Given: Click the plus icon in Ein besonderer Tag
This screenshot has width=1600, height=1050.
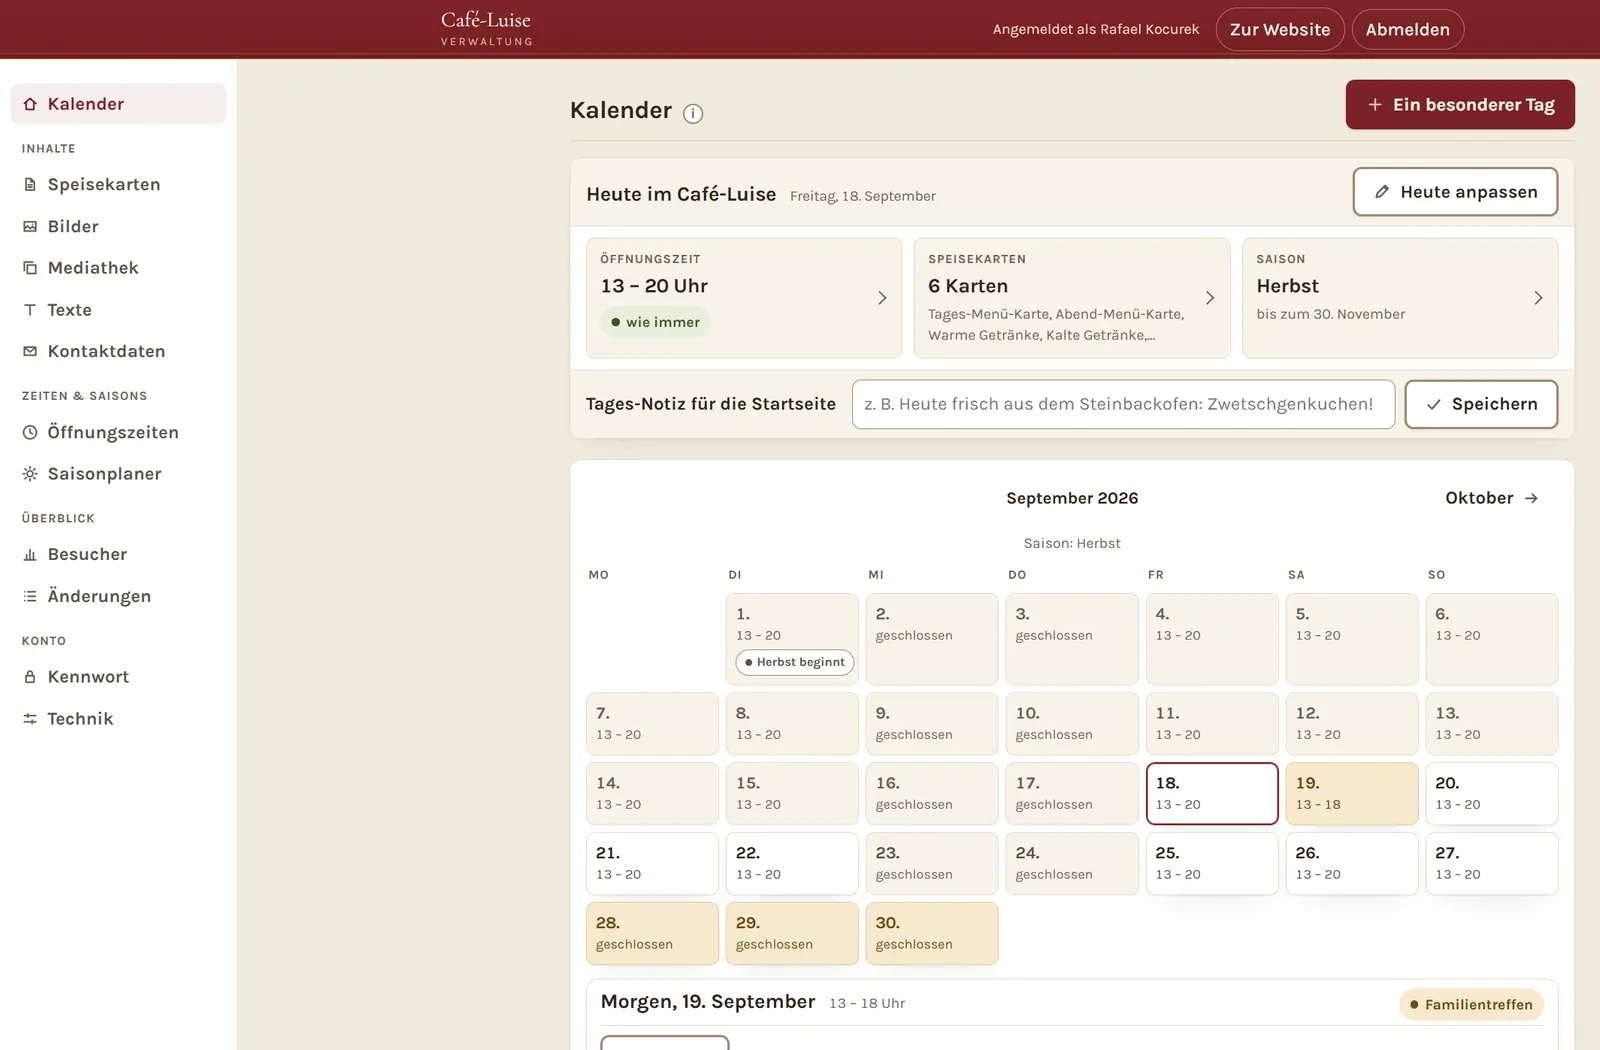Looking at the screenshot, I should tap(1375, 105).
